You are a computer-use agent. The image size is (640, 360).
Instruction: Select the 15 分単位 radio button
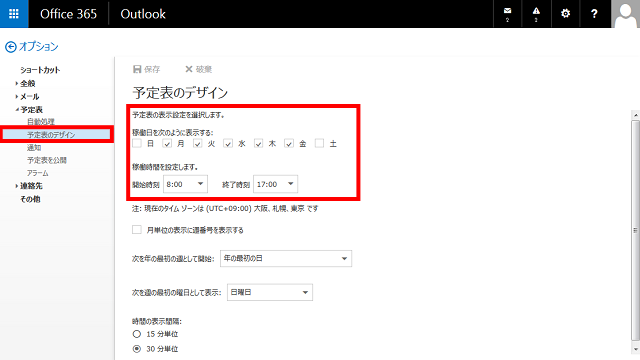click(x=137, y=334)
